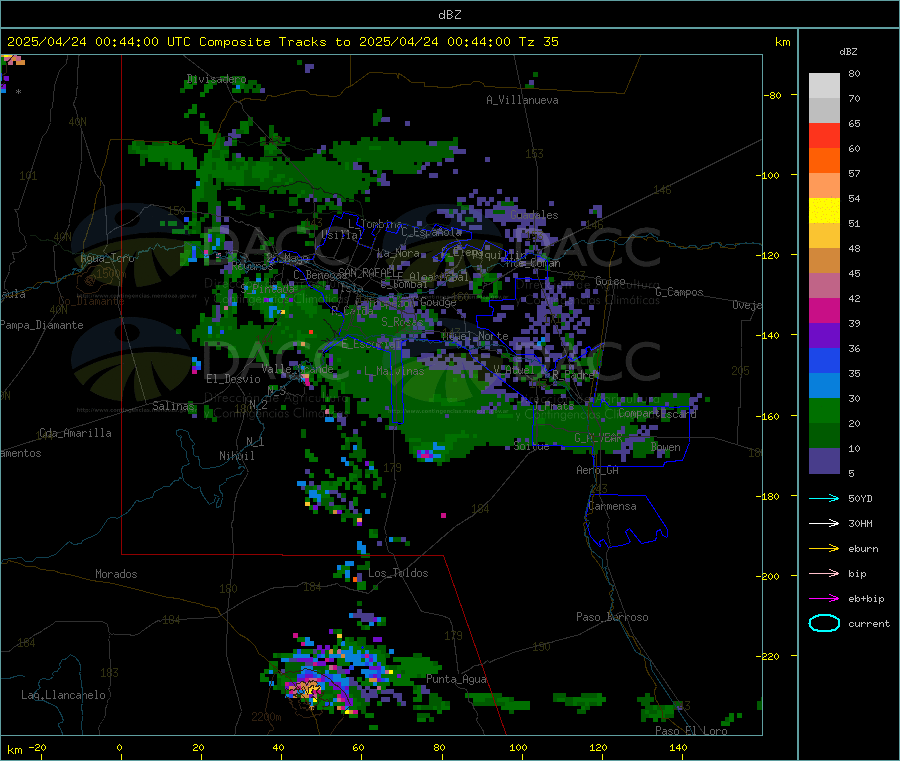Click the 'Los_Toldos' map label
900x761 pixels.
(398, 573)
